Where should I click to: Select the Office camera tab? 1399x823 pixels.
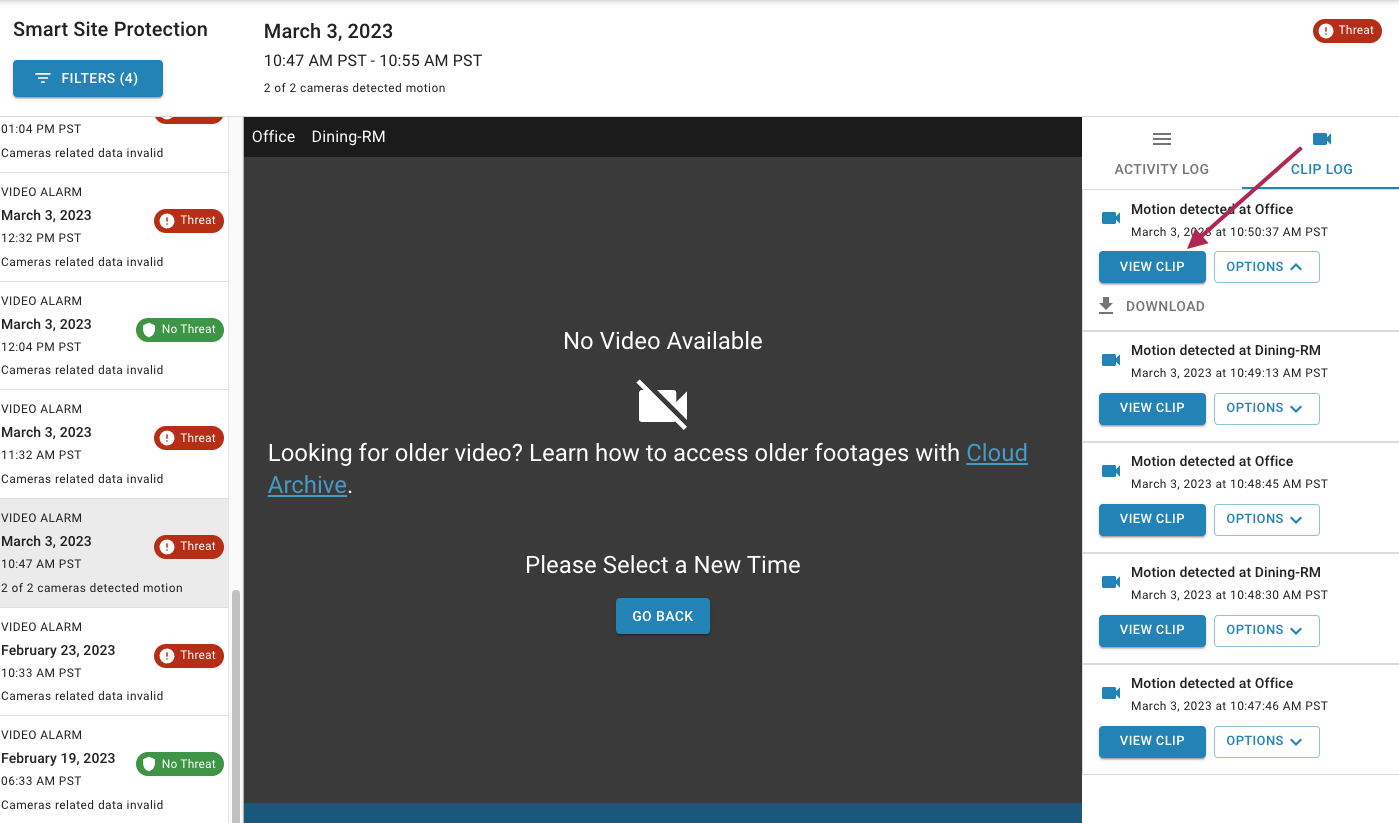[x=273, y=137]
